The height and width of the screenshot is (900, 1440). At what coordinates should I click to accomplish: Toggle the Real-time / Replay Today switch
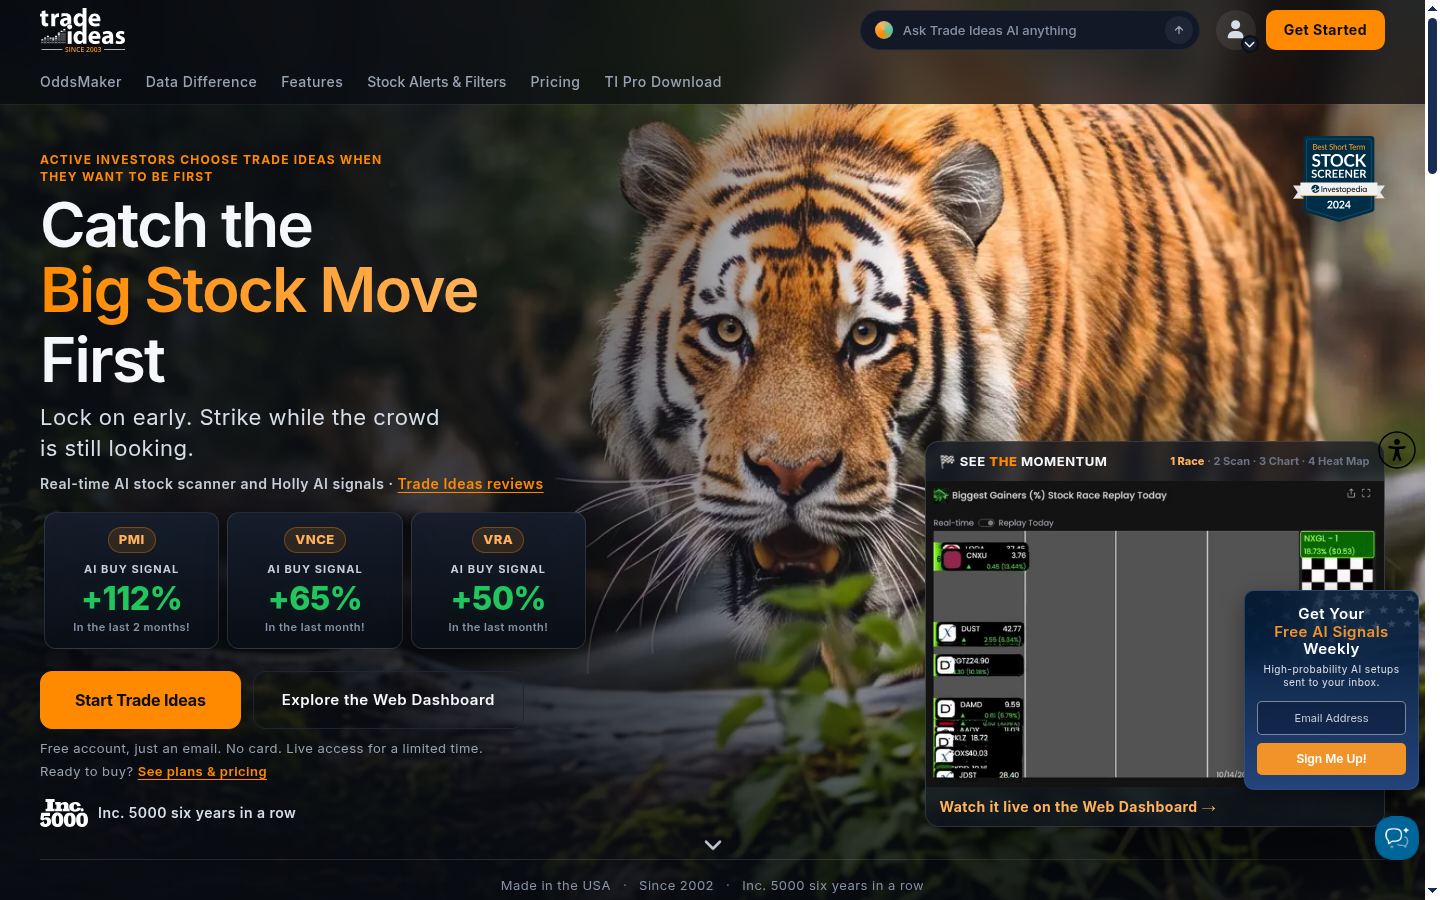[986, 523]
